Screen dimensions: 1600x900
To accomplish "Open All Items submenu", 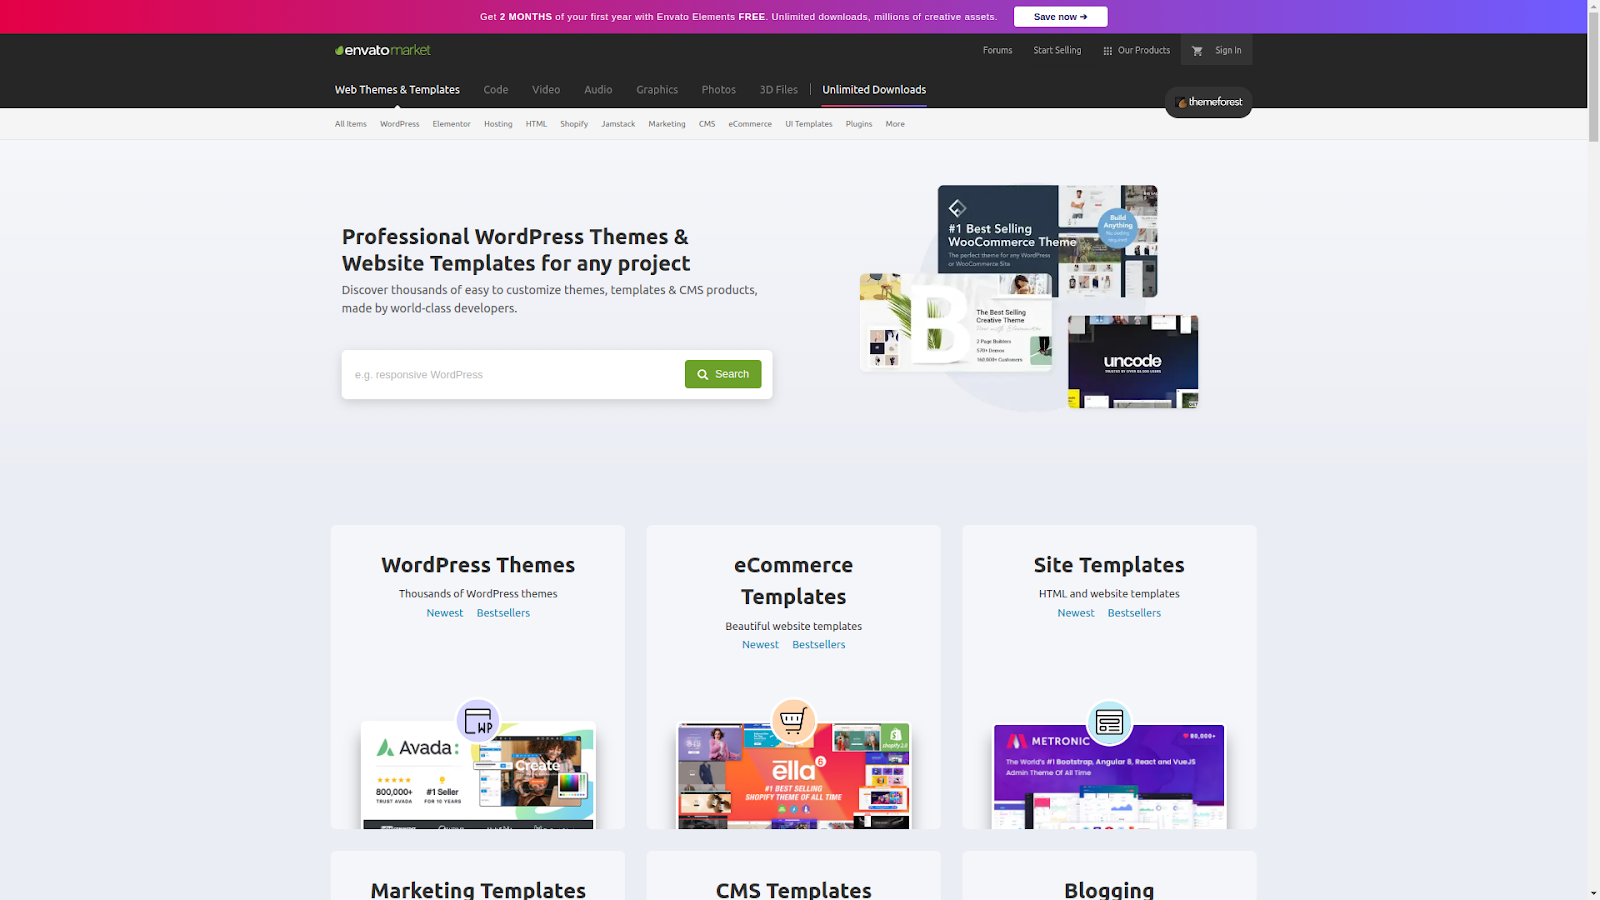I will (x=350, y=124).
